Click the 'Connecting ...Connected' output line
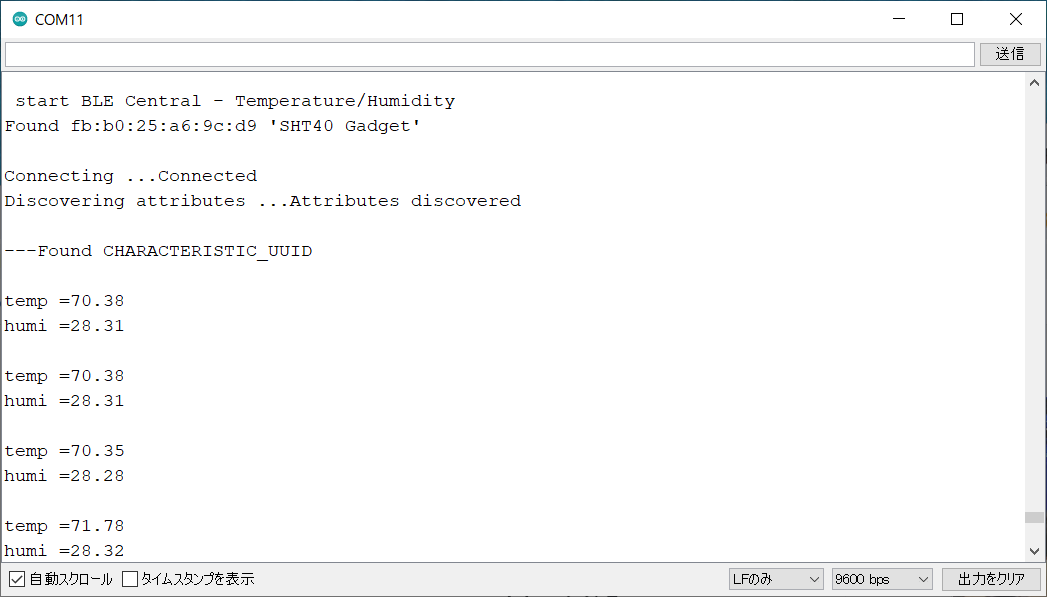The image size is (1047, 597). 131,176
